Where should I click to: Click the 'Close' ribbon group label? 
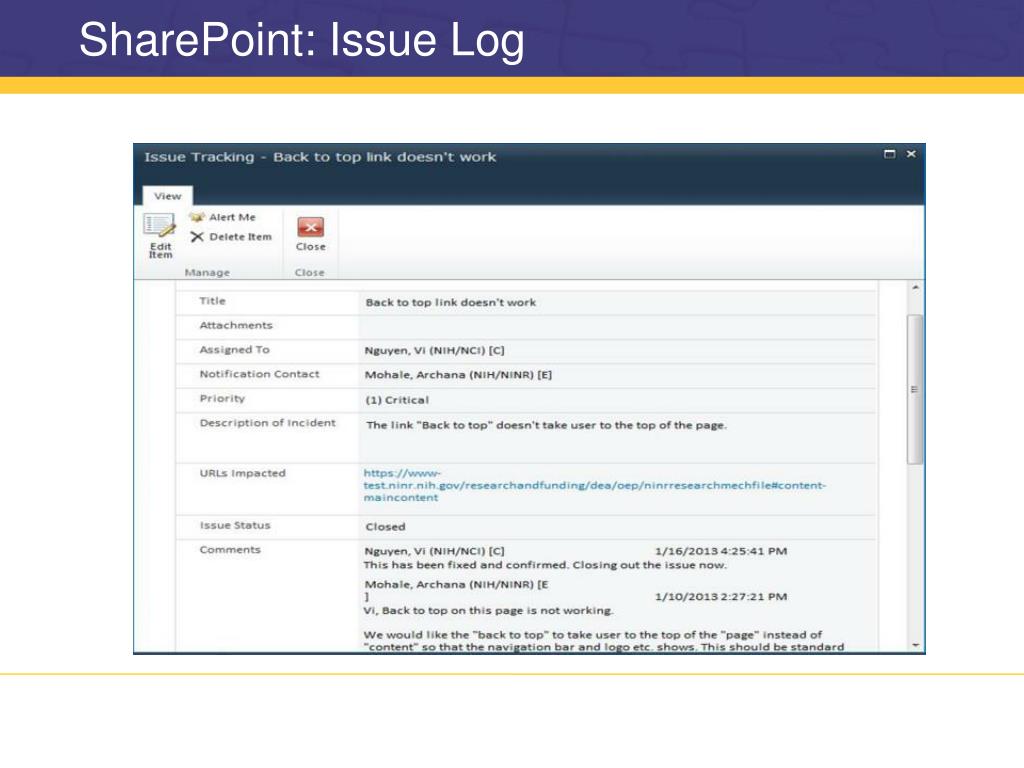point(310,272)
